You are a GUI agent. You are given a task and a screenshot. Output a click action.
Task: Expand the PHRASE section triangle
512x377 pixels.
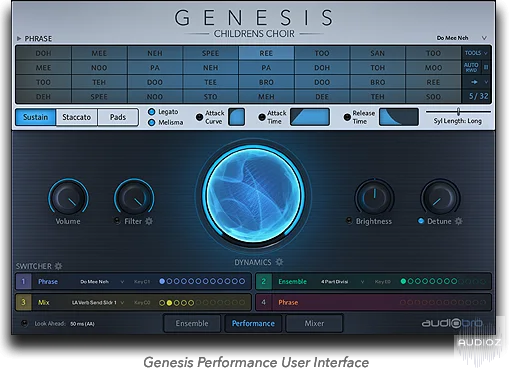(x=19, y=38)
